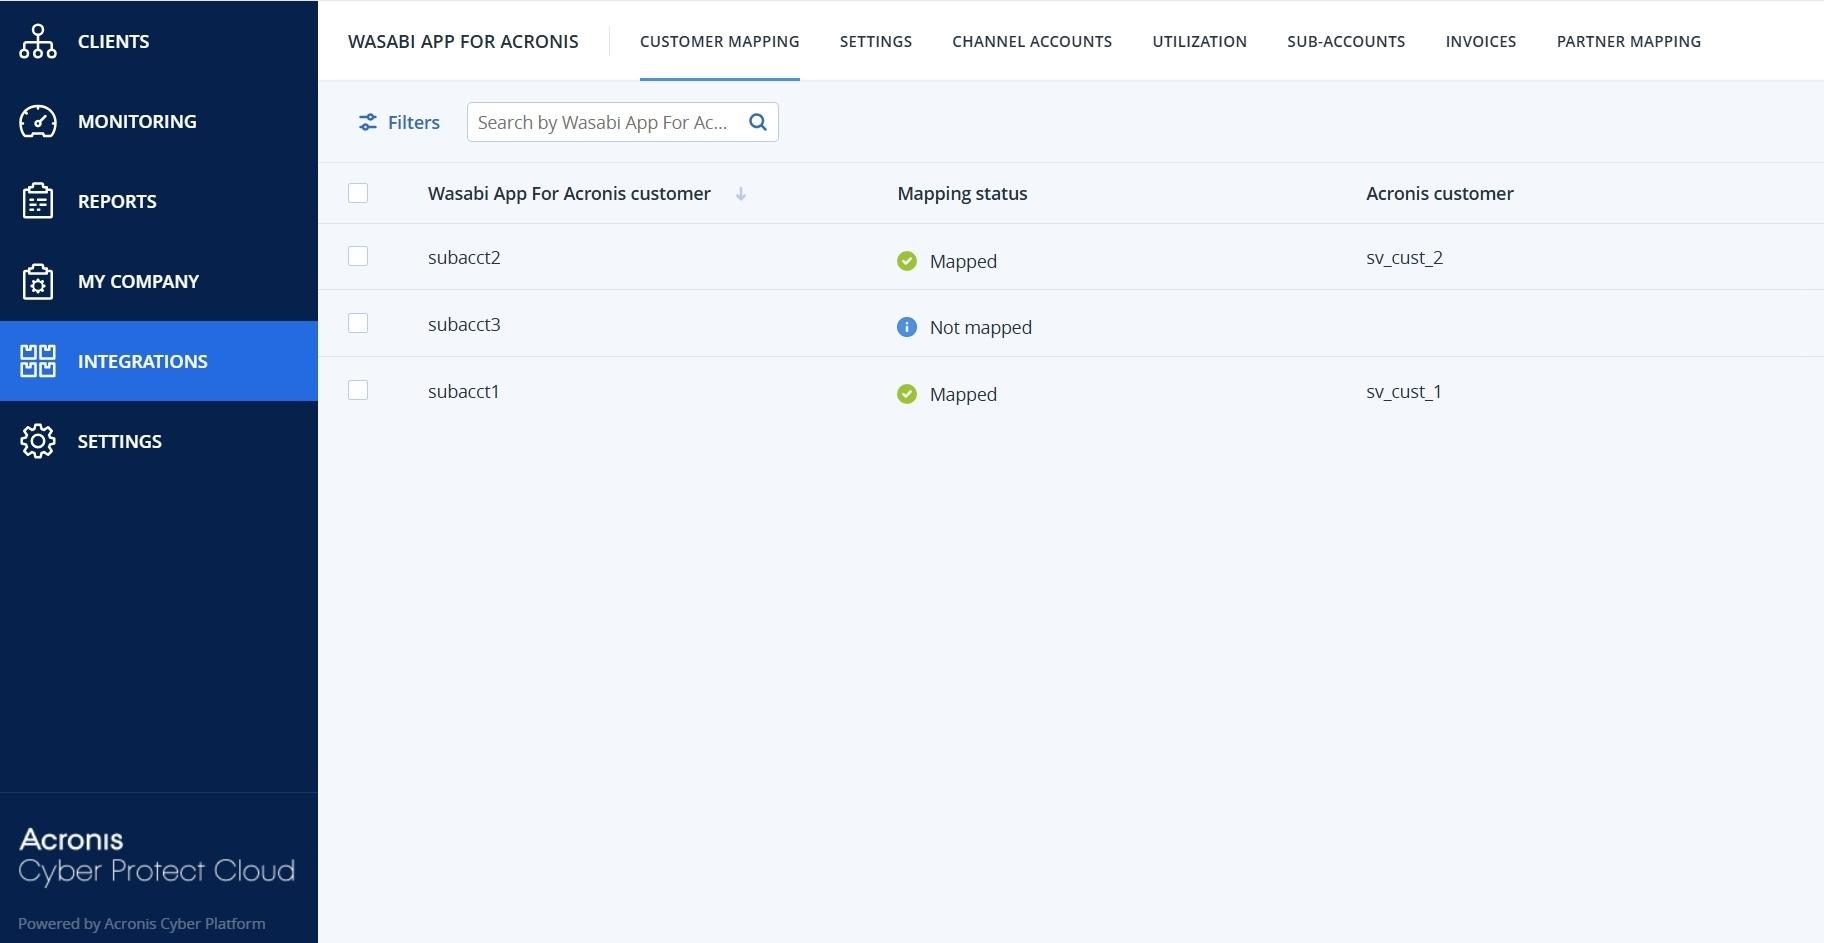Open the Monitoring gauge icon
Screen dimensions: 1824x943
[x=38, y=121]
